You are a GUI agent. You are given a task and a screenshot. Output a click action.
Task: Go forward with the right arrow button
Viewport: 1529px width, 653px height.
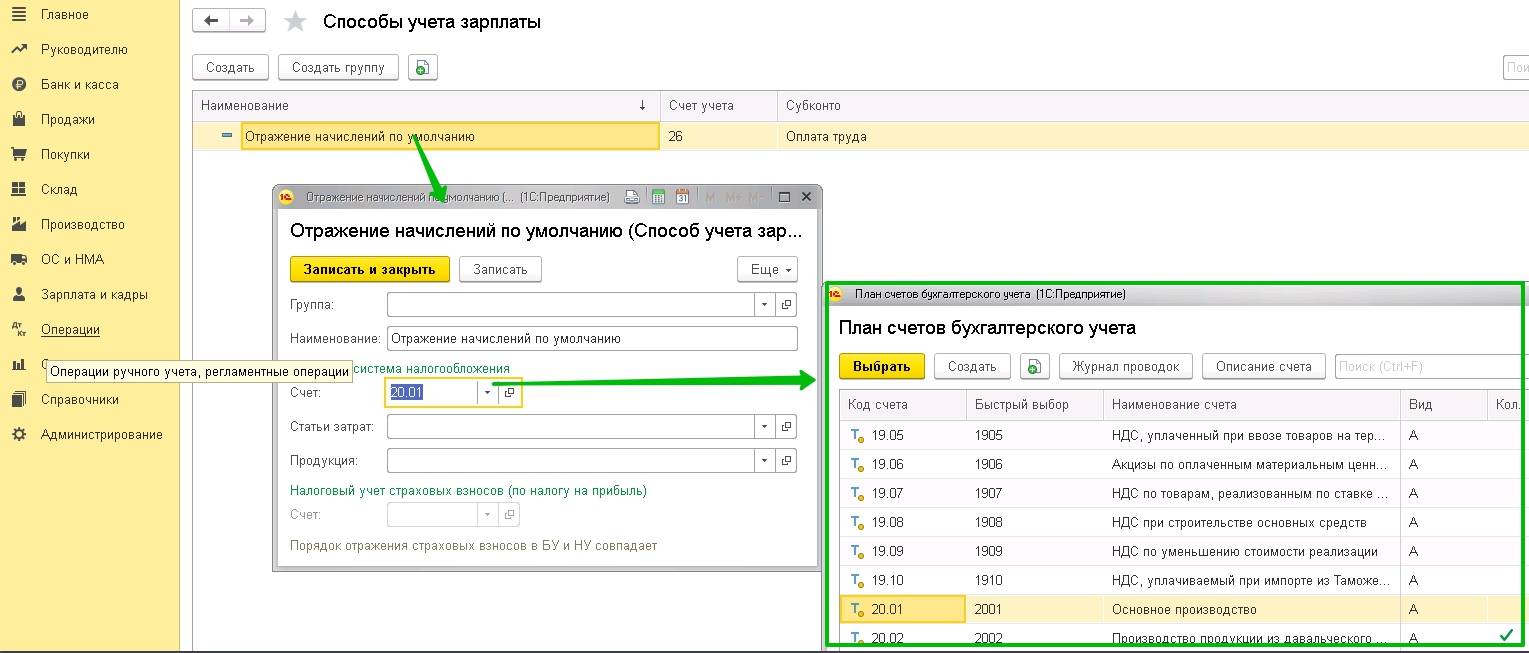coord(247,20)
